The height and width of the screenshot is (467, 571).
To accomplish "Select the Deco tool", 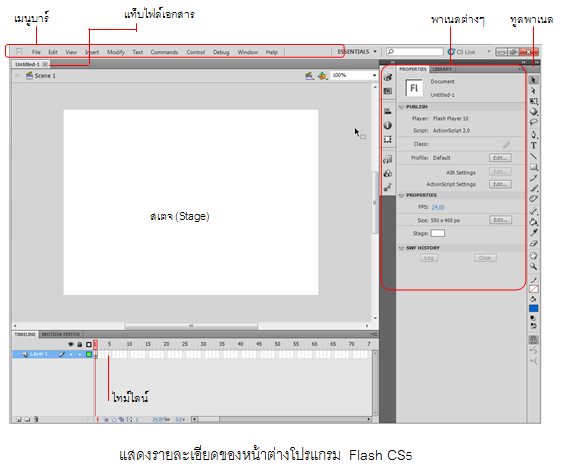I will (533, 199).
